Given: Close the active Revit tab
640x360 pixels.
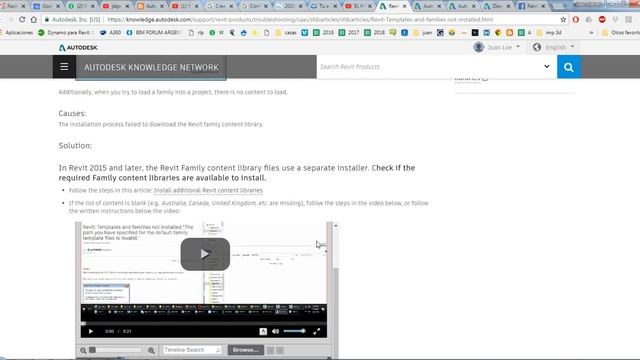Looking at the screenshot, I should [404, 6].
